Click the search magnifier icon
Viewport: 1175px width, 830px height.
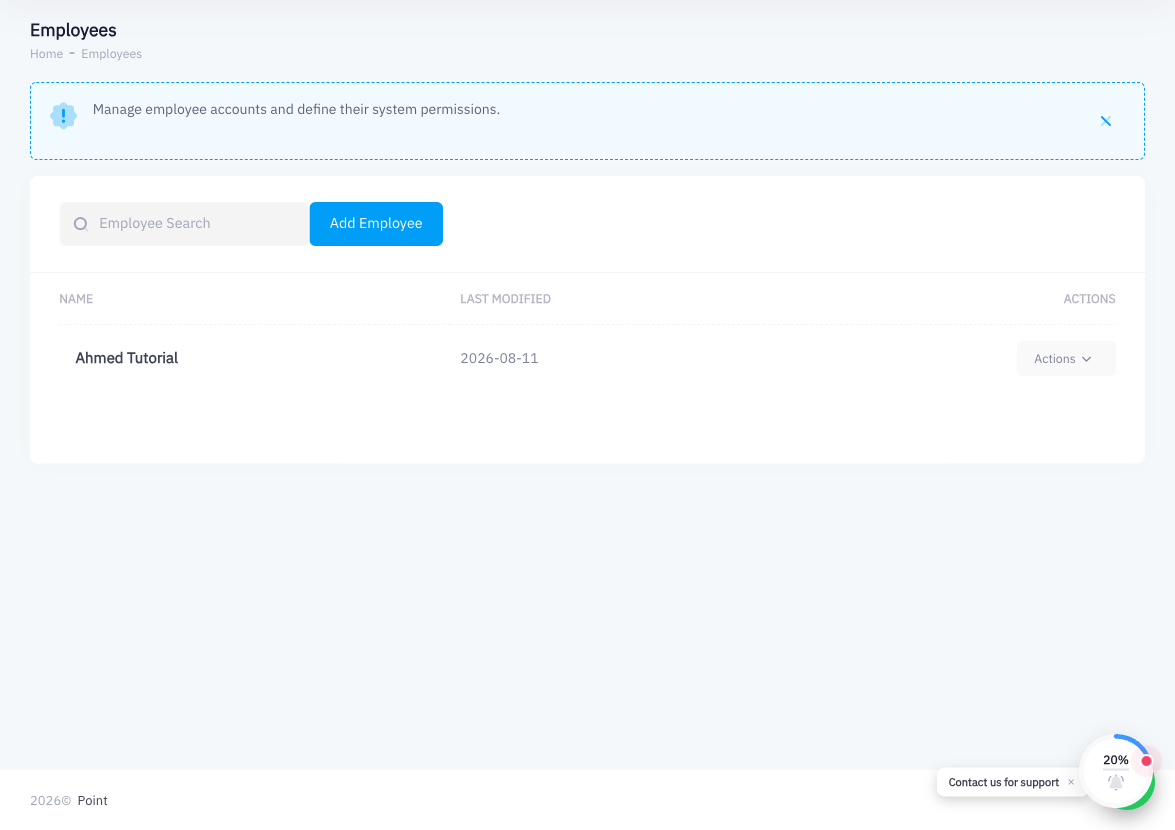(x=81, y=224)
